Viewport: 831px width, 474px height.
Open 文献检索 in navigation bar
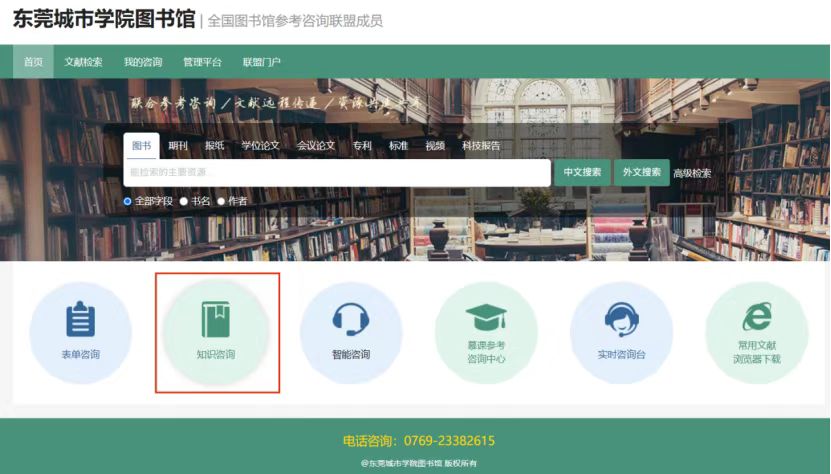83,62
